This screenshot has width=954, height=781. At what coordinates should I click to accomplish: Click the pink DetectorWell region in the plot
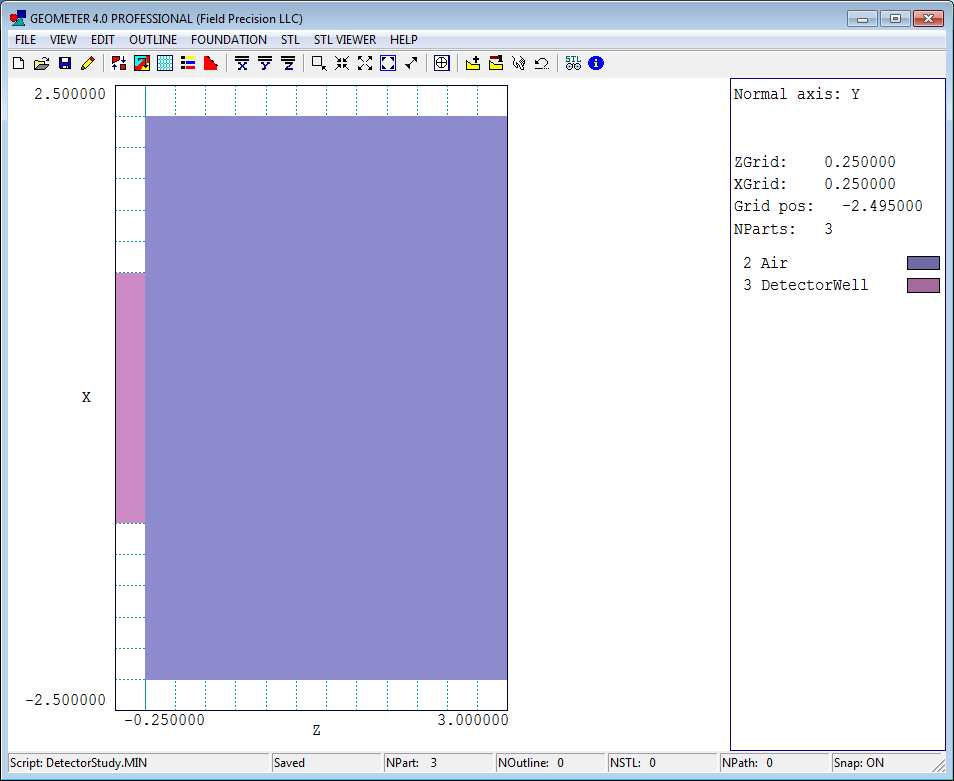[130, 397]
